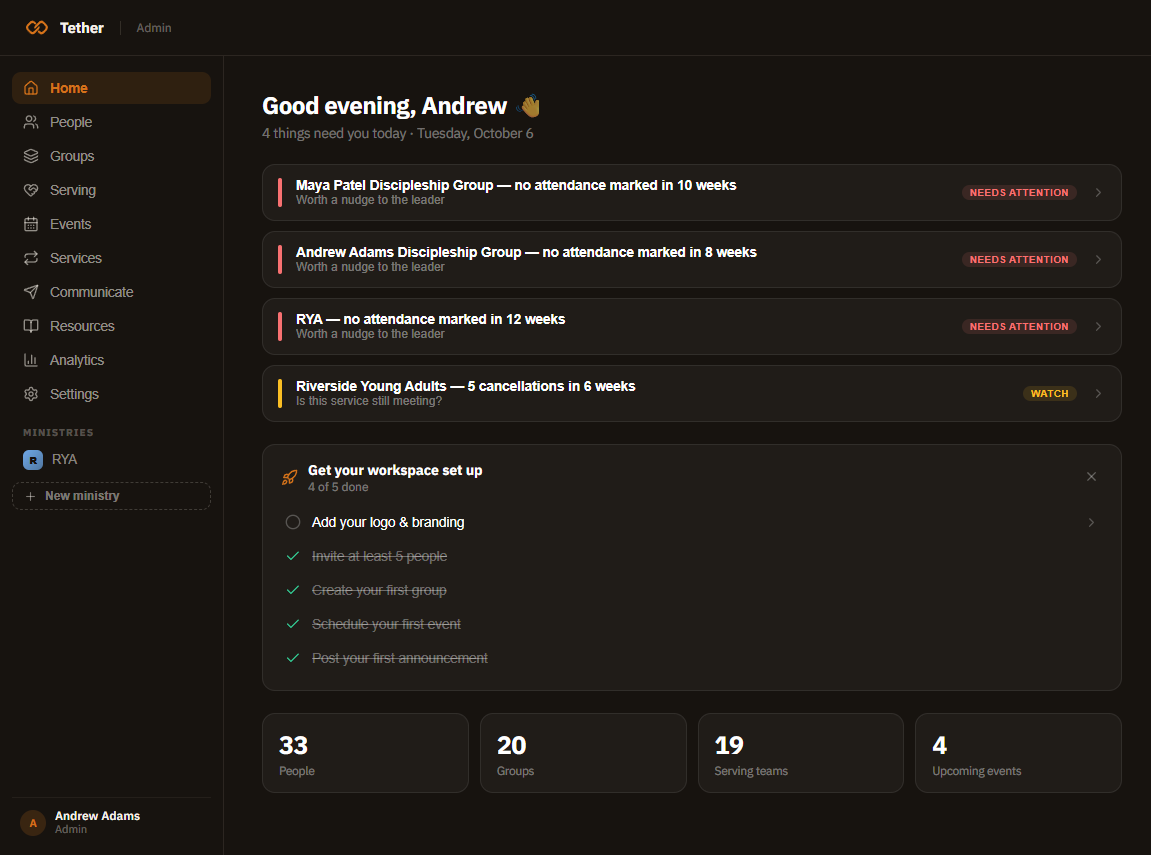Click 'Schedule your first event' completed step

(386, 625)
